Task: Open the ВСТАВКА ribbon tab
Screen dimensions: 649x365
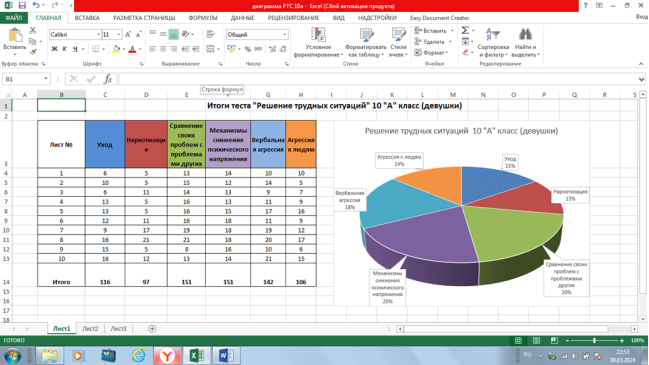Action: (87, 18)
